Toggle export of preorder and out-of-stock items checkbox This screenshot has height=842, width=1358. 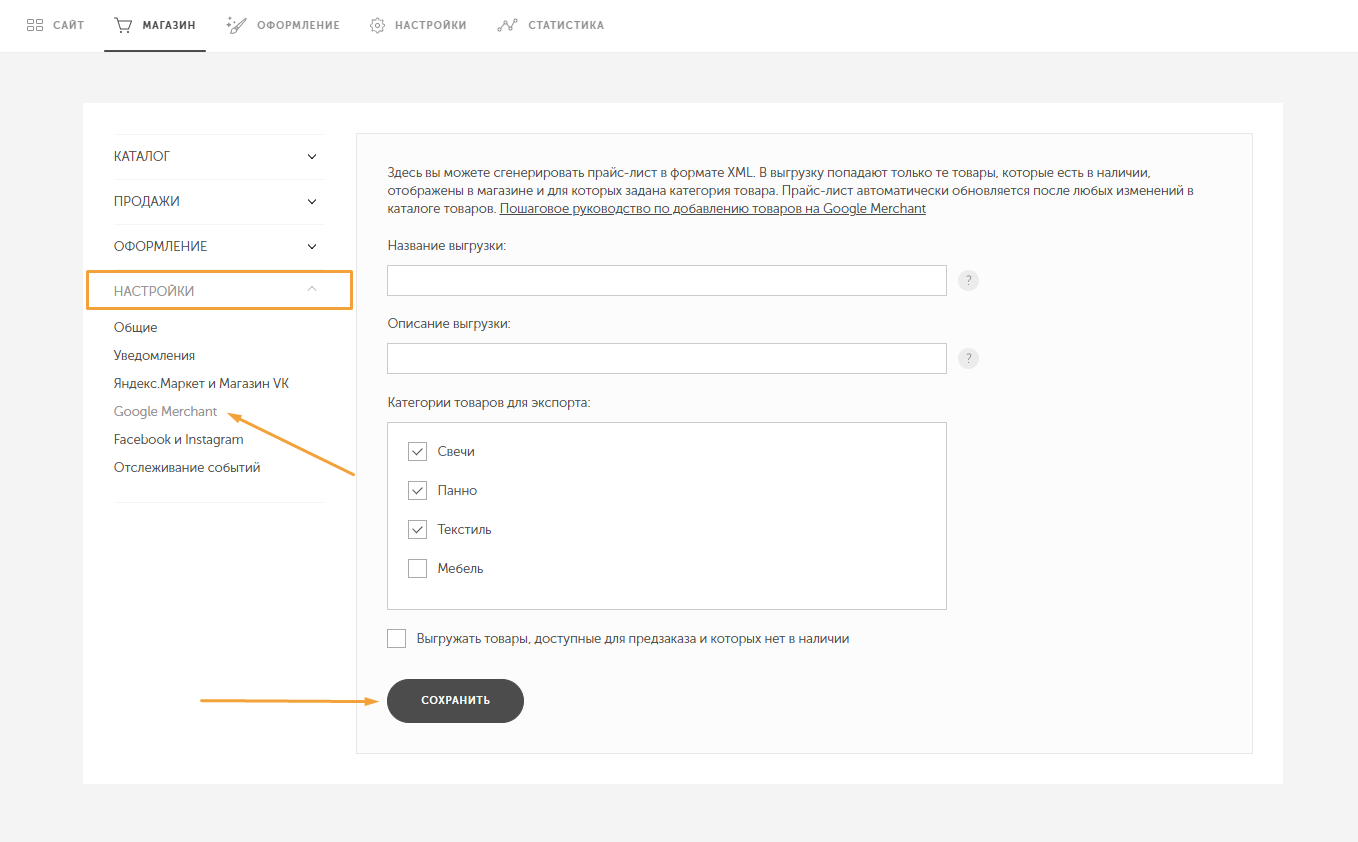pos(396,639)
